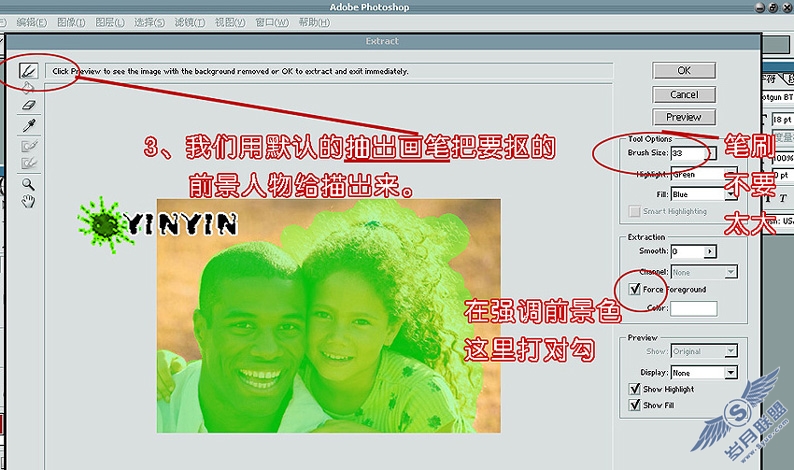Screen dimensions: 794x470
Task: Toggle the Force Foreground checkbox
Action: click(x=634, y=289)
